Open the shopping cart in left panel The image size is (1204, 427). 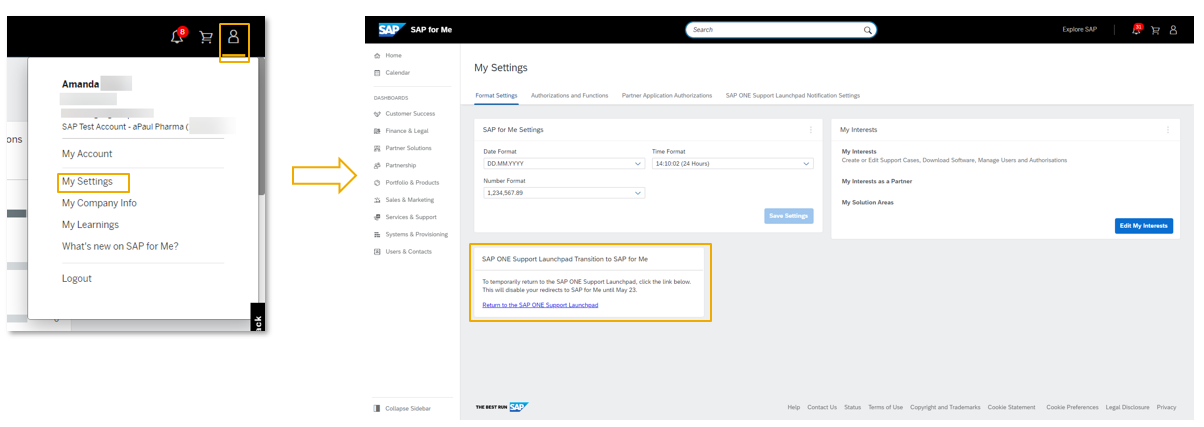coord(206,38)
